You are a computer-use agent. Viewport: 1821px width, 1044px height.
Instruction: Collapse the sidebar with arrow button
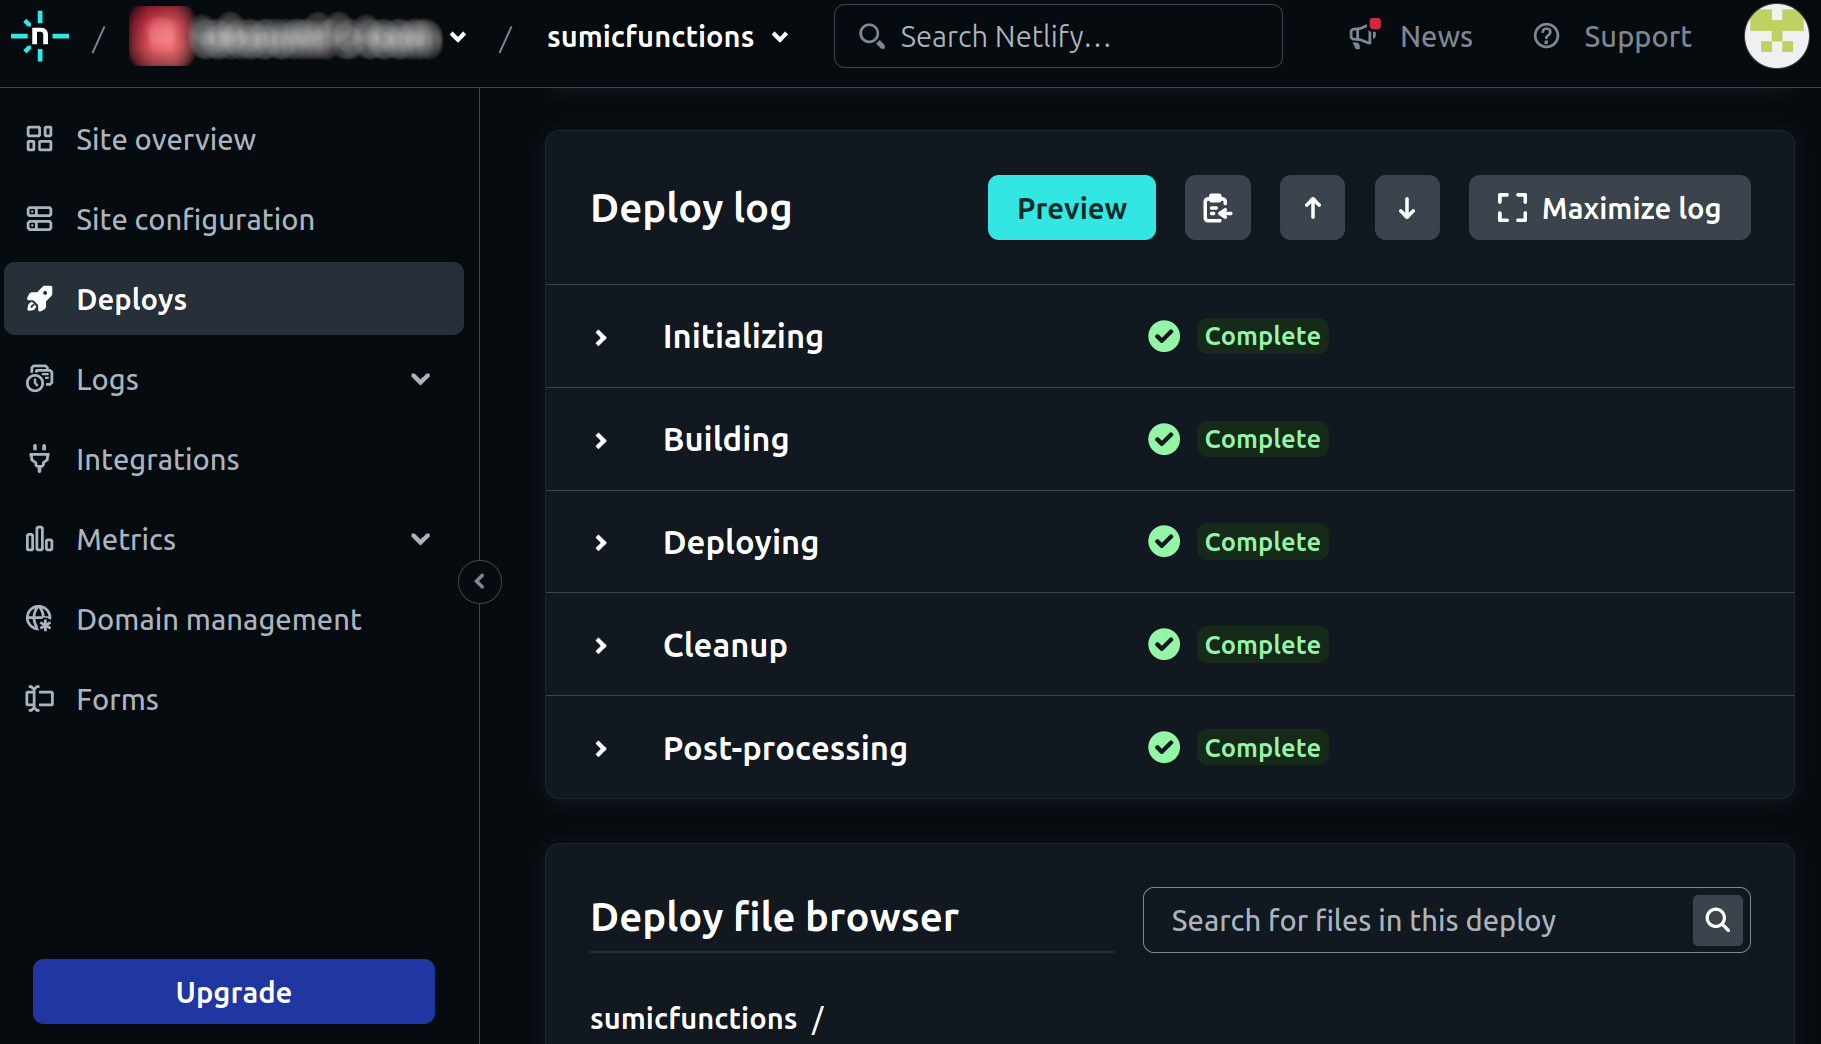click(x=480, y=582)
